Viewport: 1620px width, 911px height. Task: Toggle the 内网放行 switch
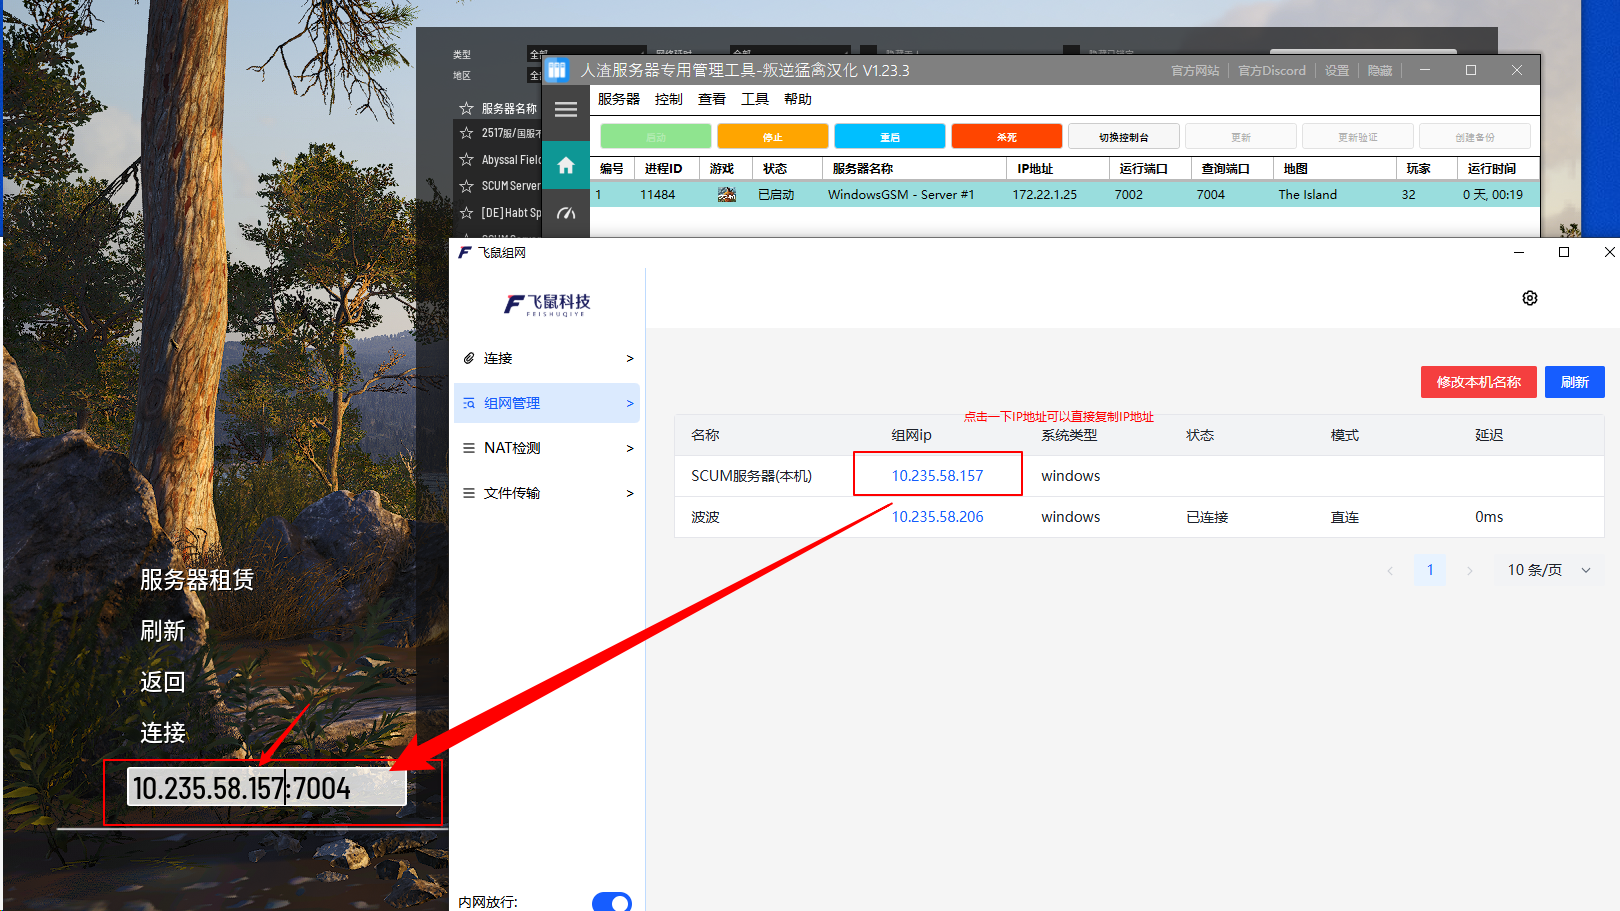point(611,902)
